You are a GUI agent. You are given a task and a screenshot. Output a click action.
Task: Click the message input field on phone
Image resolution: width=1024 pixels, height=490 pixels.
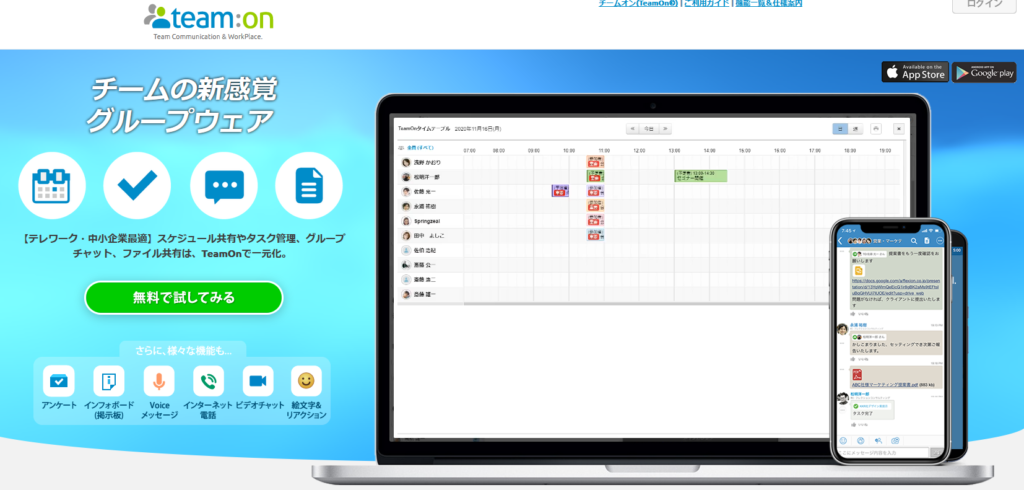click(883, 453)
